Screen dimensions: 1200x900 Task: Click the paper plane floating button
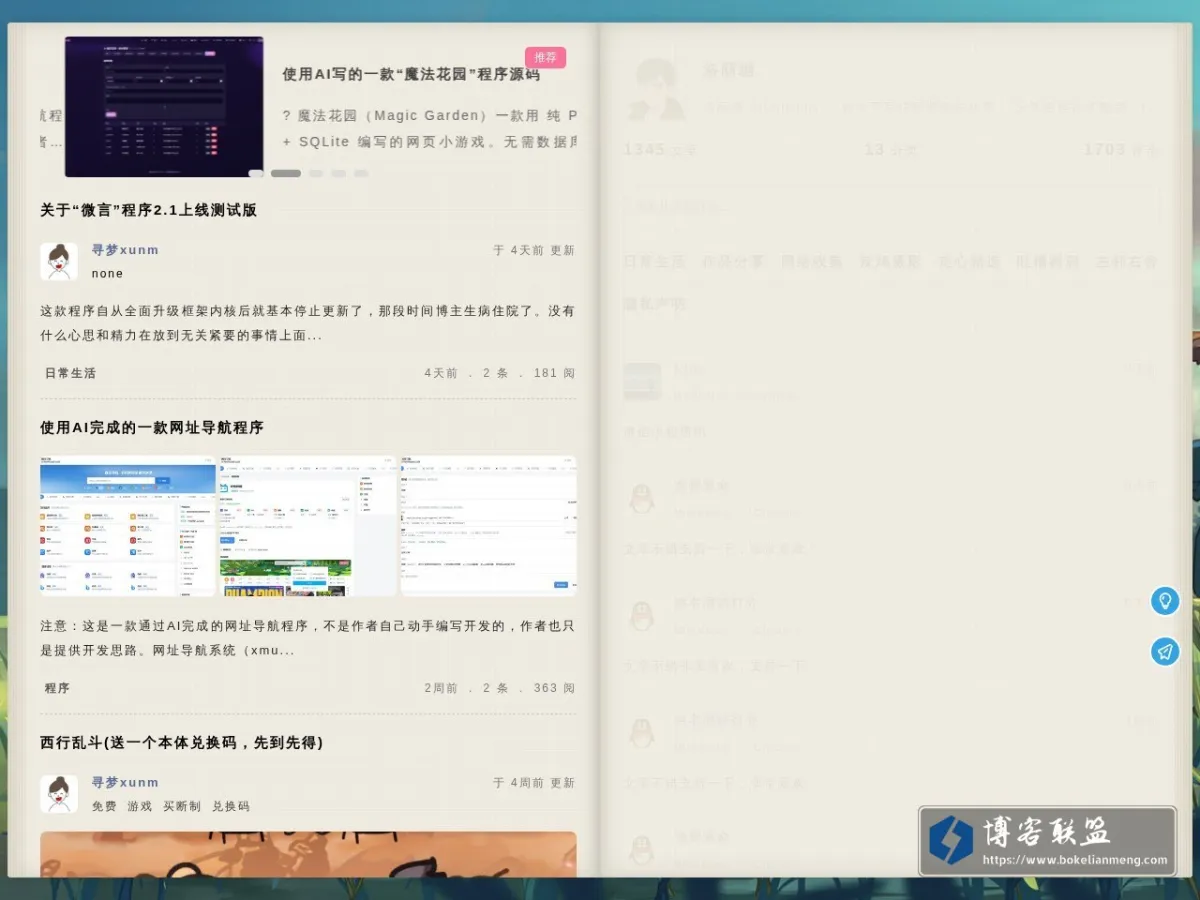(x=1165, y=652)
